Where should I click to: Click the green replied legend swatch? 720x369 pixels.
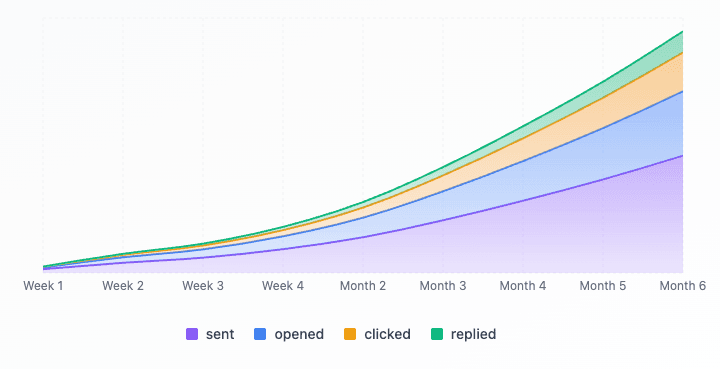(437, 334)
